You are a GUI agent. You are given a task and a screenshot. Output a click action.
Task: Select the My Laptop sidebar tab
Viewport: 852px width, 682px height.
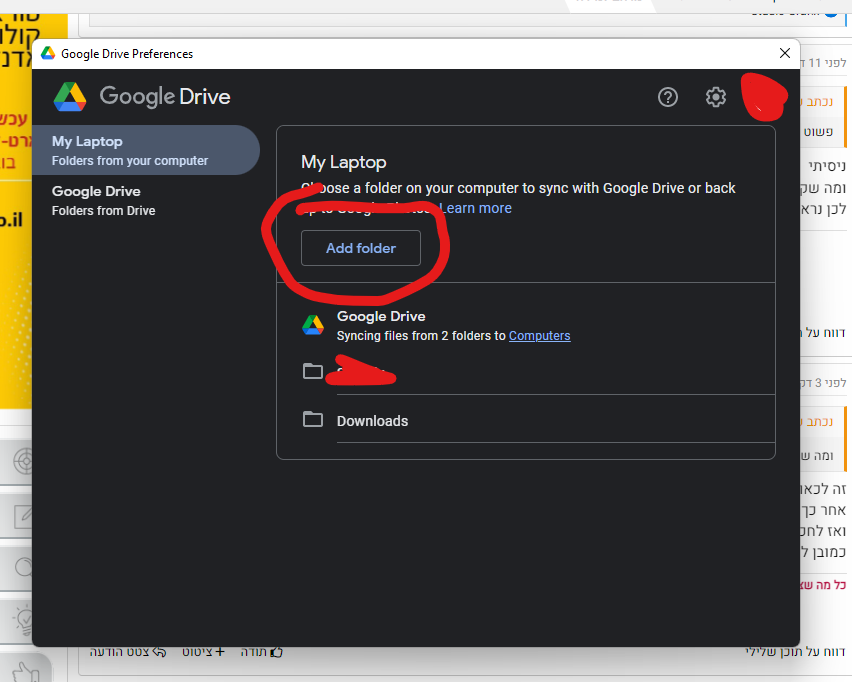point(146,150)
